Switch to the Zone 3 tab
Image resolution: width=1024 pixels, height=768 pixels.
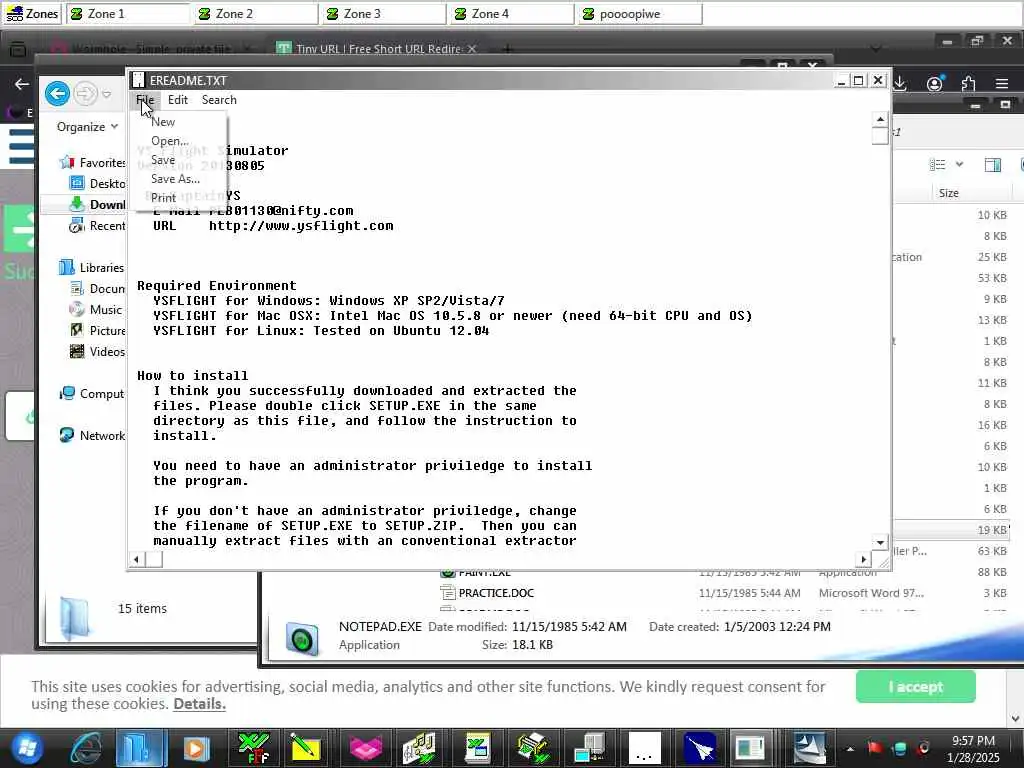pyautogui.click(x=384, y=14)
